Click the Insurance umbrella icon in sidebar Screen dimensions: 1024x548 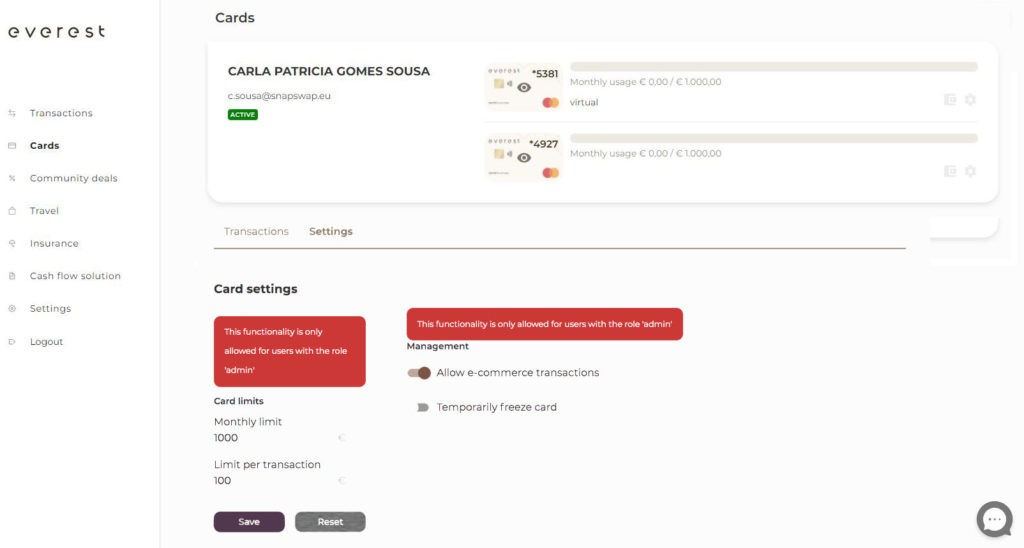tap(12, 244)
